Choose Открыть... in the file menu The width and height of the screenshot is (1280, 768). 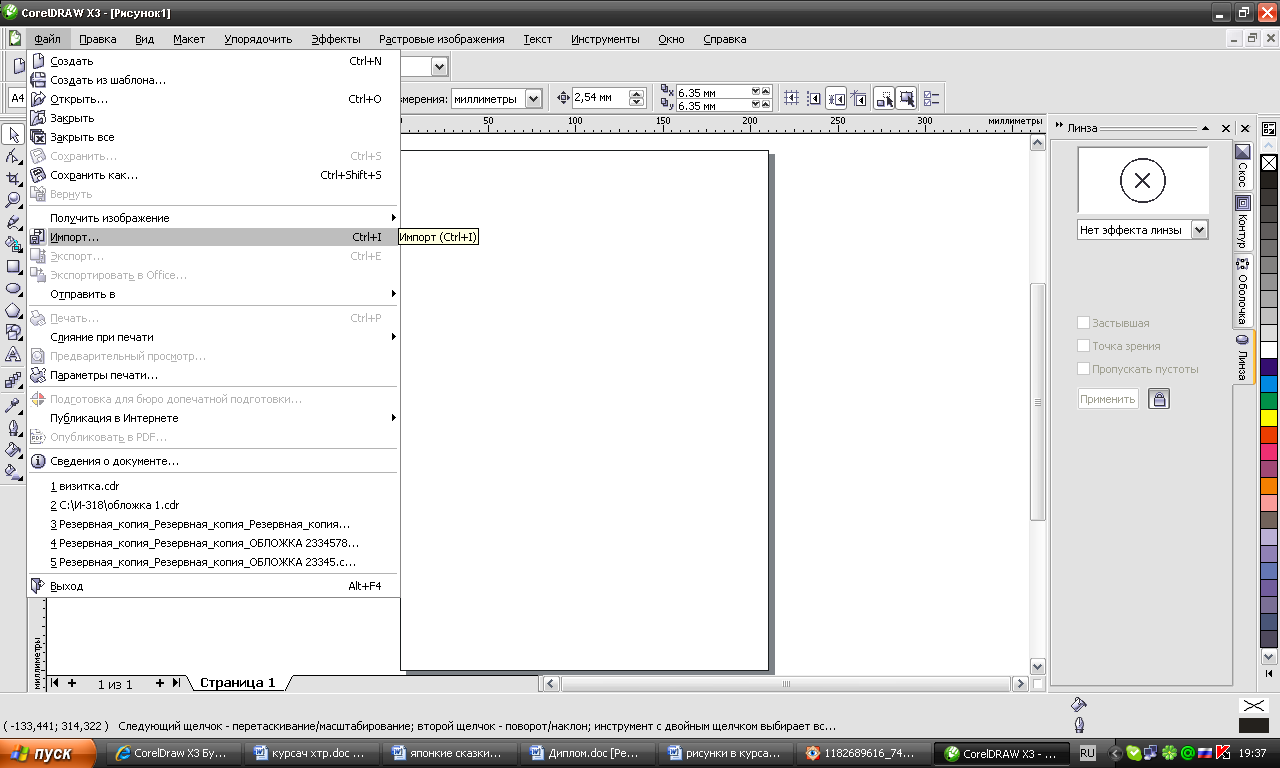pos(213,99)
